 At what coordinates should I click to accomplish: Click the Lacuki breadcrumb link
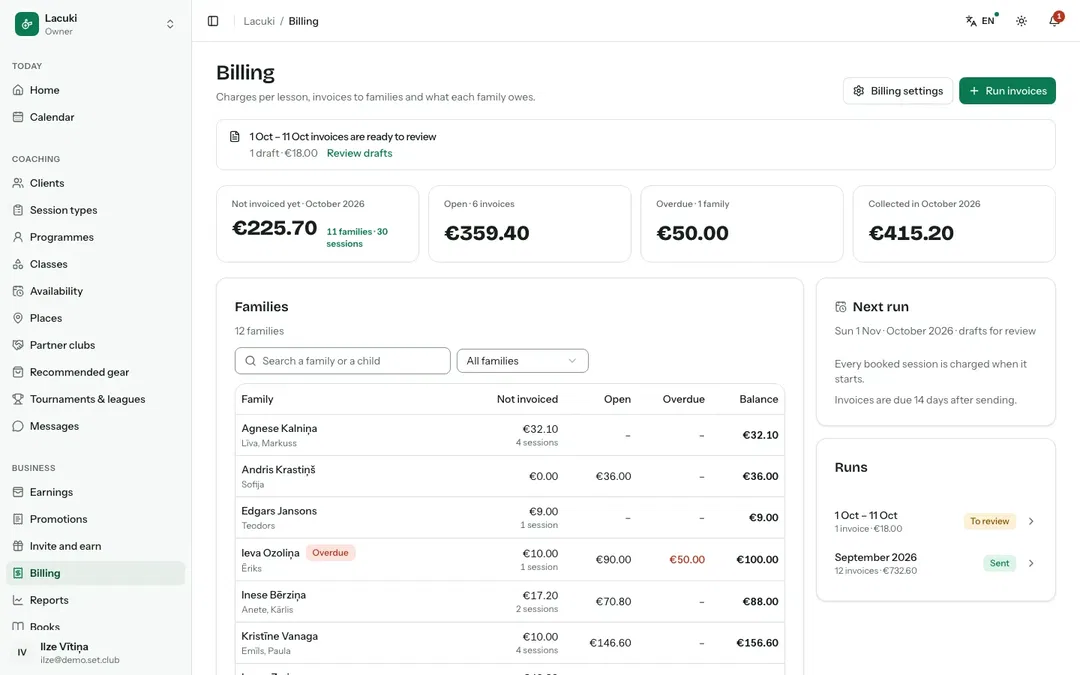point(259,21)
